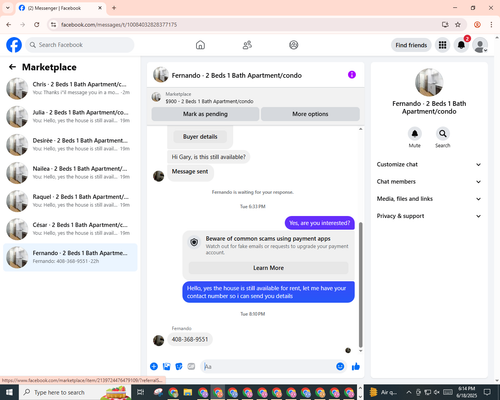Open more actions plus icon in composer
This screenshot has height=400, width=500.
[x=154, y=367]
